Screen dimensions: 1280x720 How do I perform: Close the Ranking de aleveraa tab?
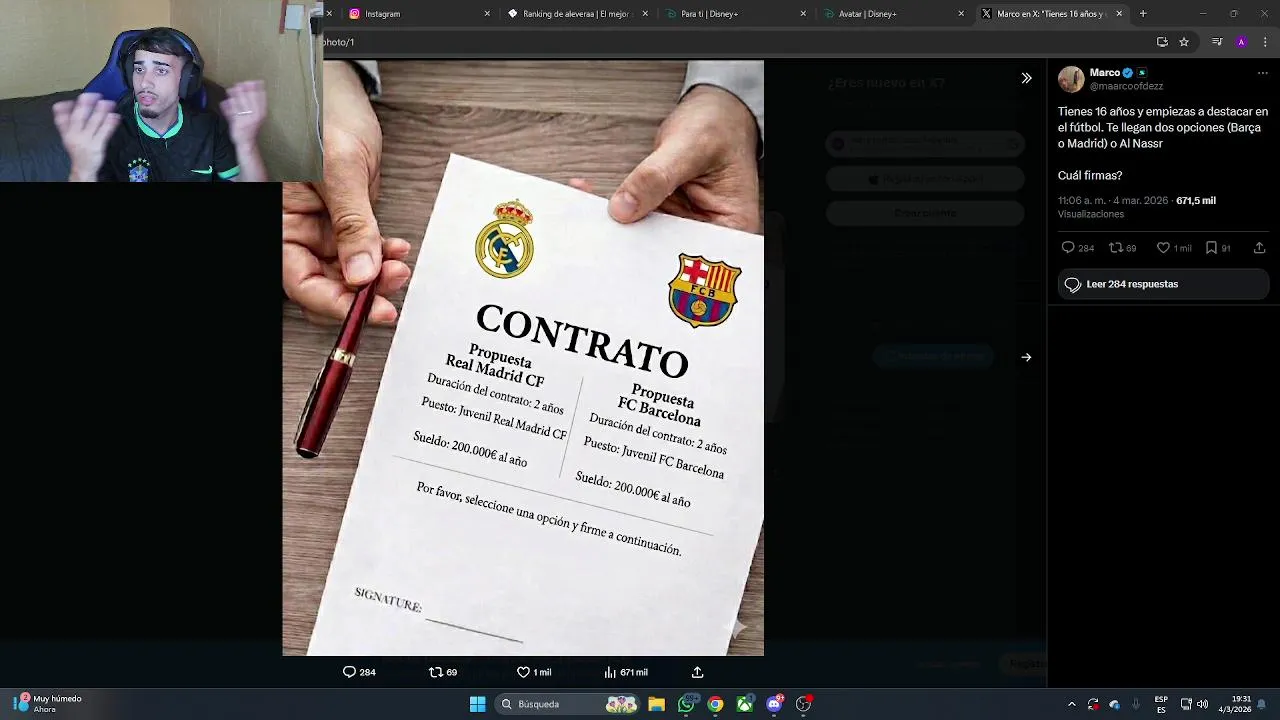pos(645,14)
